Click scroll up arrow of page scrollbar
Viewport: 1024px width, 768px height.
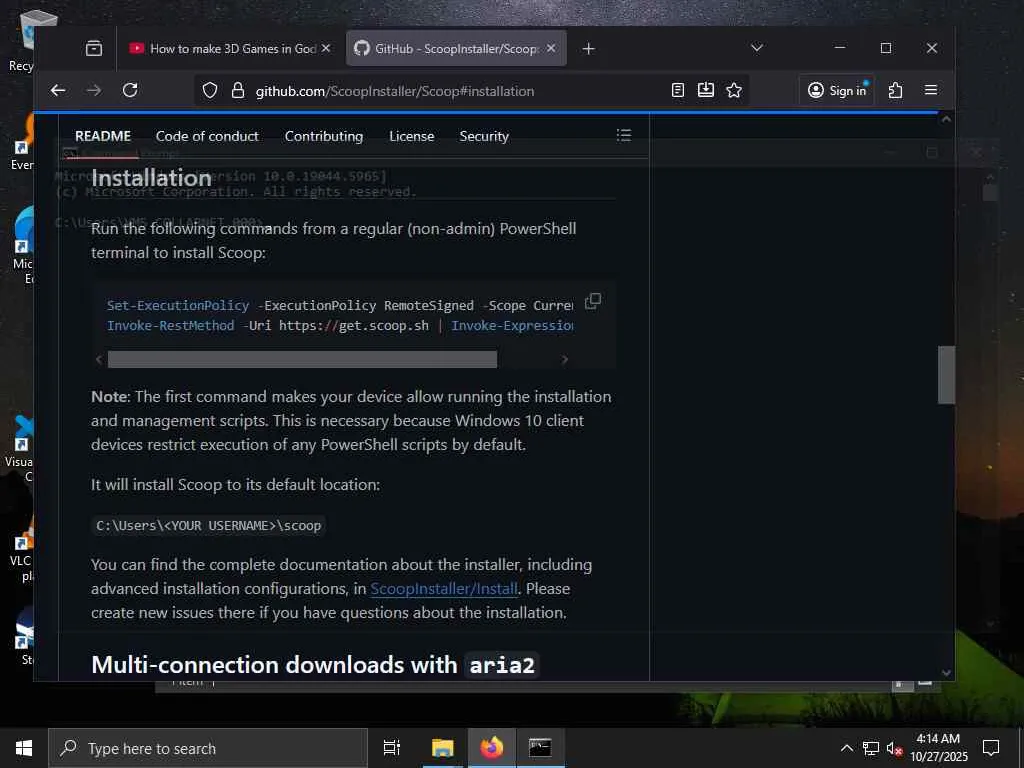pos(946,120)
